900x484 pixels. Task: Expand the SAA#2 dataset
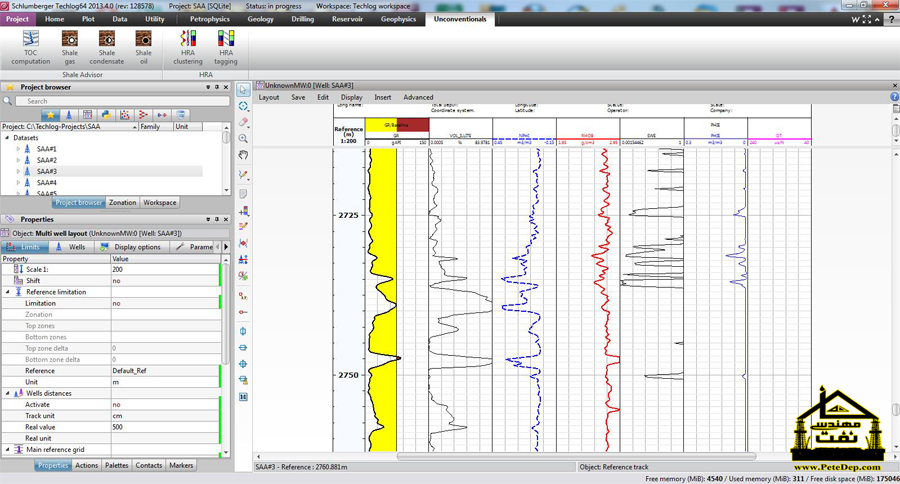(x=18, y=160)
